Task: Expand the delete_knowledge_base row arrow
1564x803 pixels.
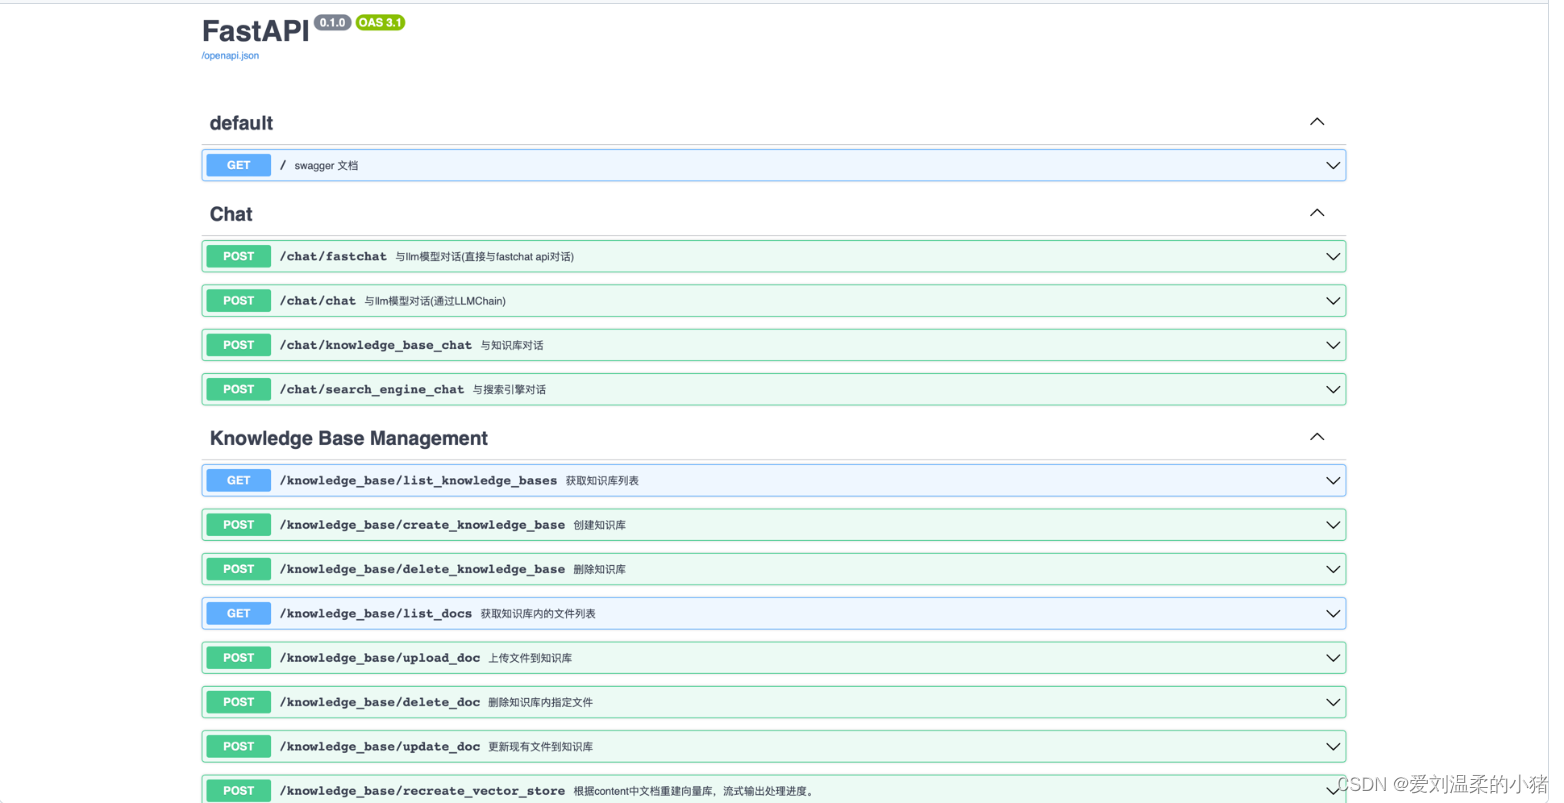Action: pyautogui.click(x=1333, y=569)
